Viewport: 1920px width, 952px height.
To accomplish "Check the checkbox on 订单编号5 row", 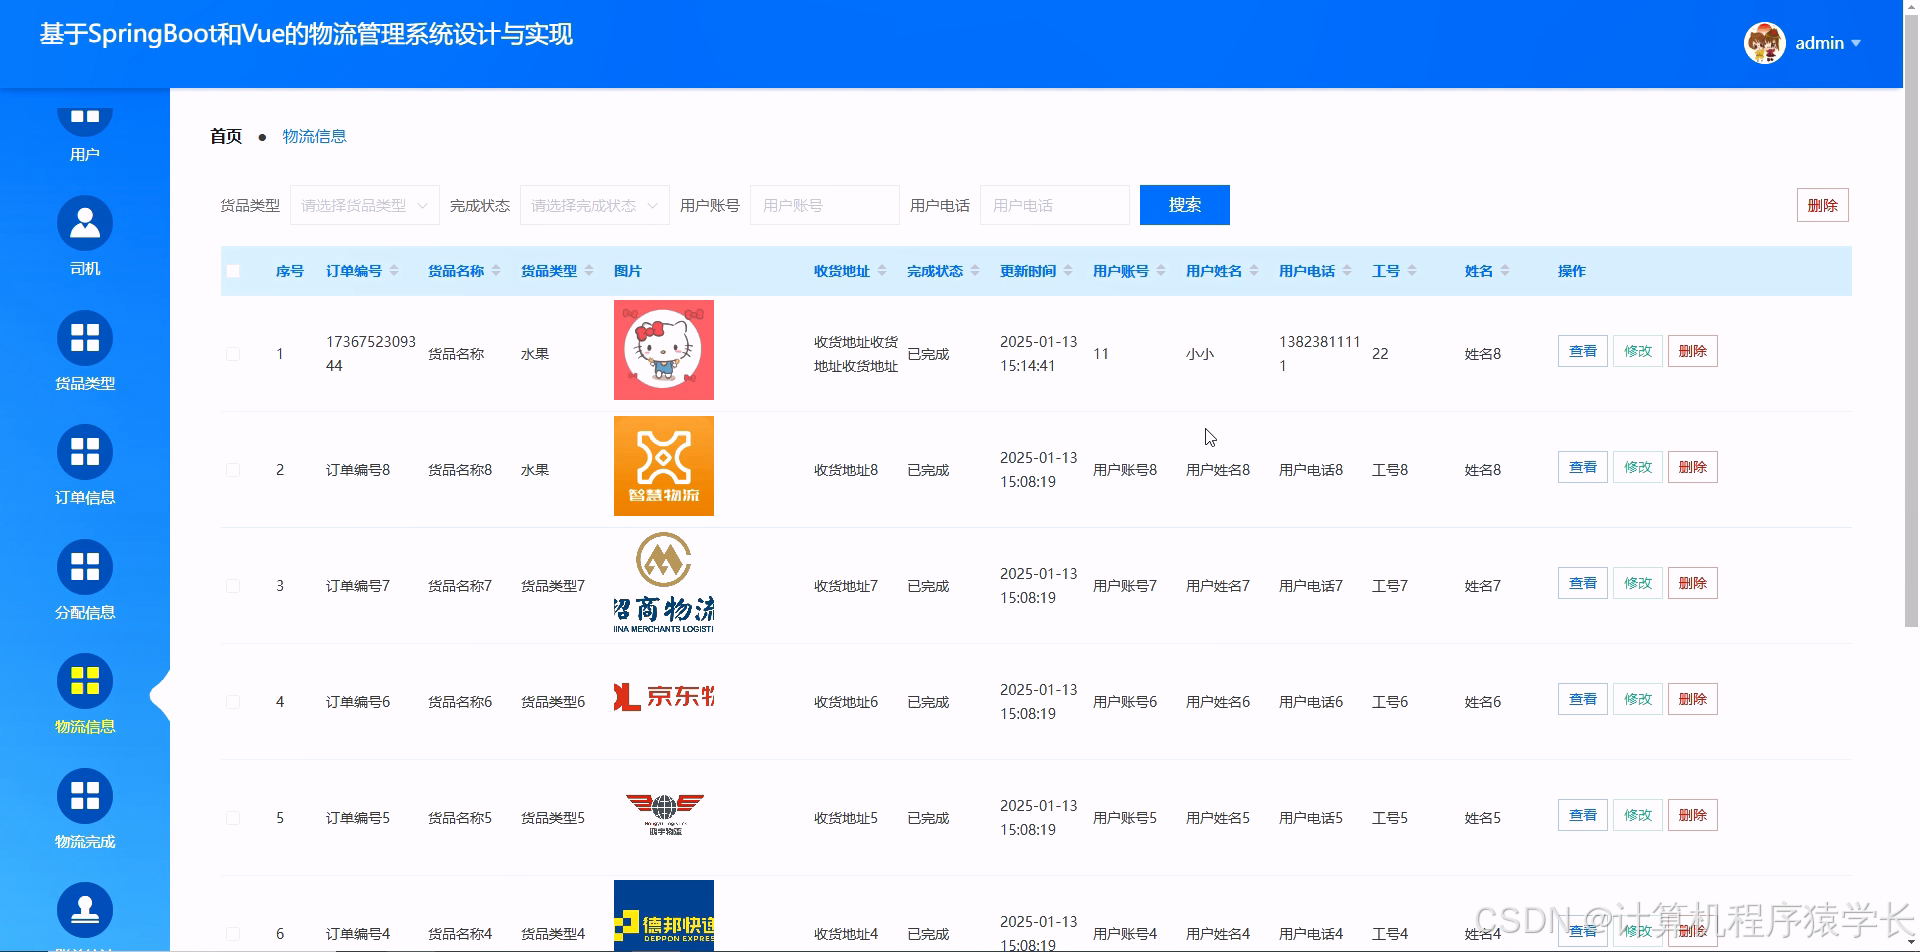I will [233, 817].
